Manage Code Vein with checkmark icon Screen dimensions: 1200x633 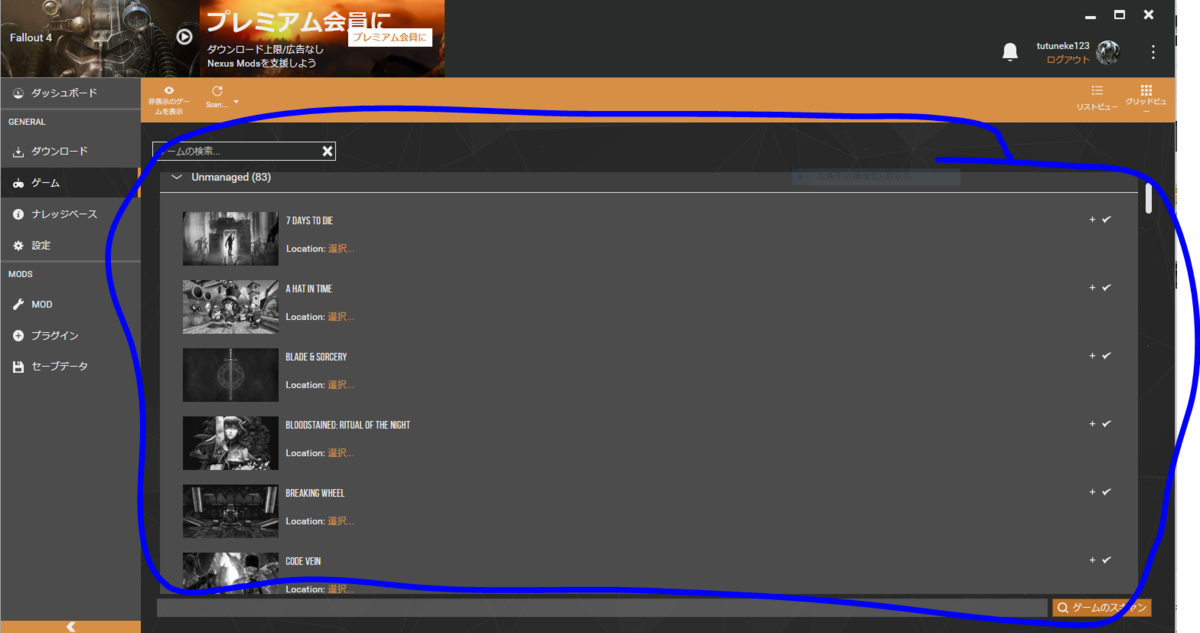click(1106, 560)
